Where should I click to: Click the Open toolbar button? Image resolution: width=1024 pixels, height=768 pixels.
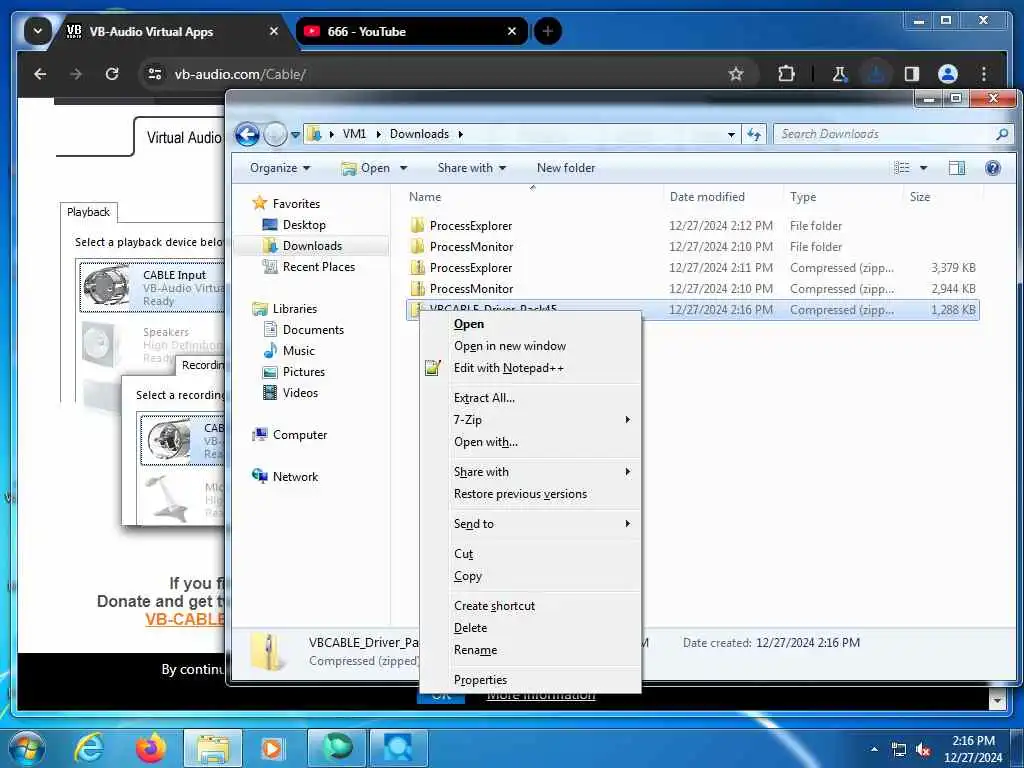tap(366, 168)
